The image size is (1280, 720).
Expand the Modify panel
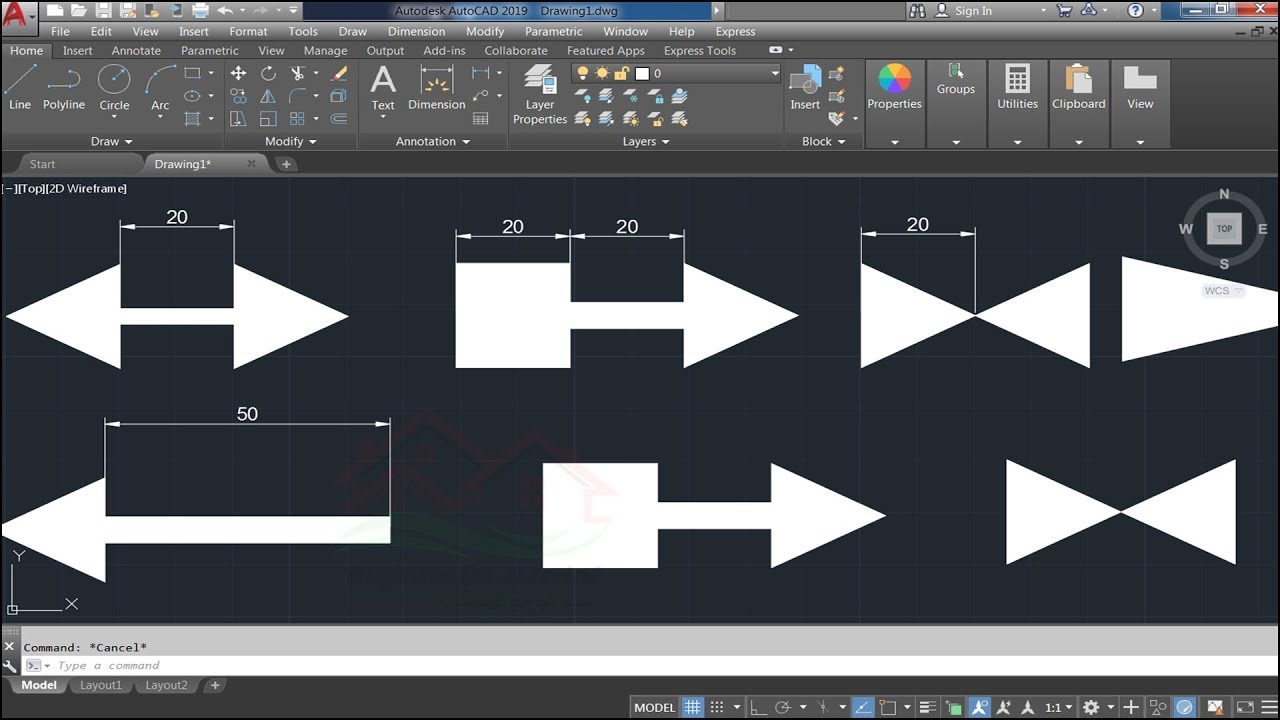[291, 141]
